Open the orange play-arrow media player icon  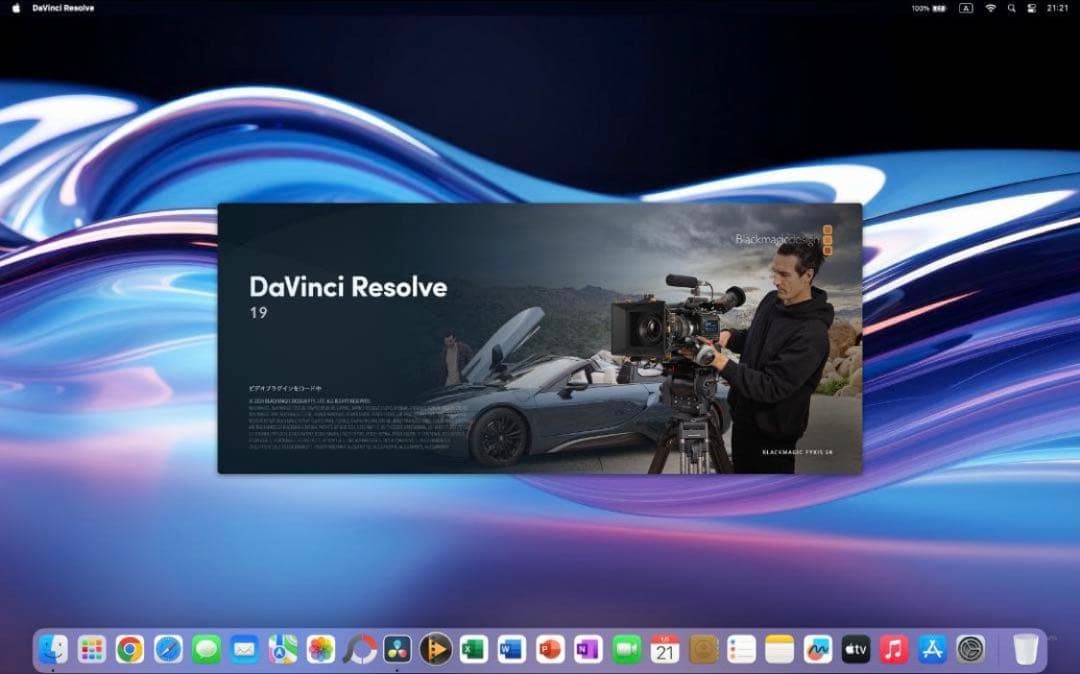tap(435, 649)
